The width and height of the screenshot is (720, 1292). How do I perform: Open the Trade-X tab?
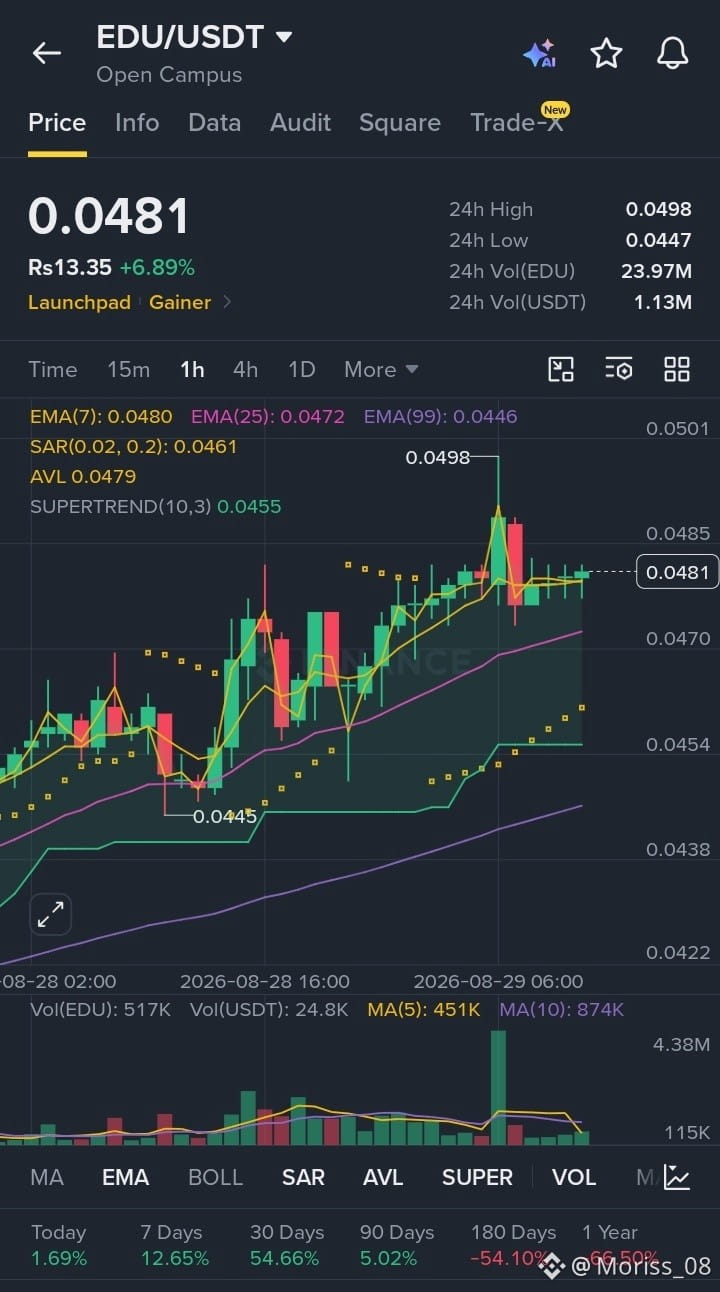517,122
